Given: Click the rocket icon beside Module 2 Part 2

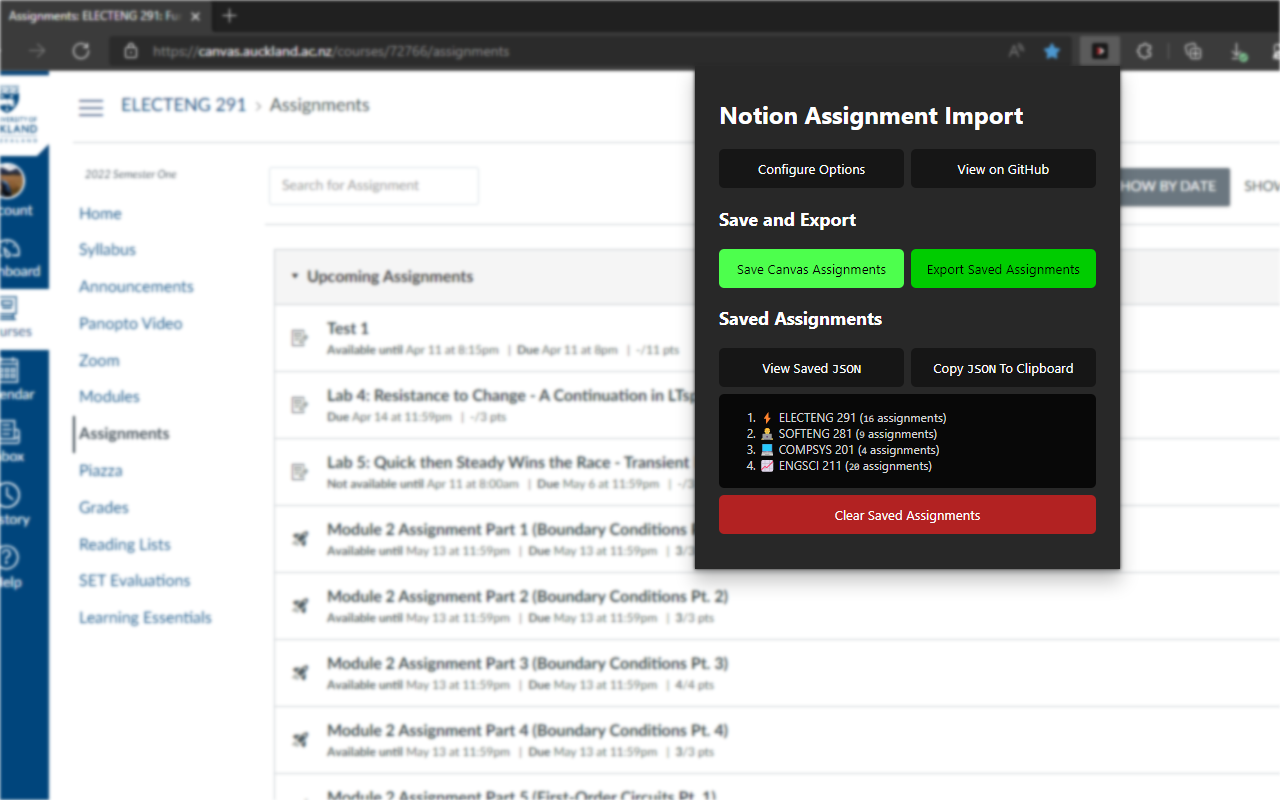Looking at the screenshot, I should [x=299, y=606].
